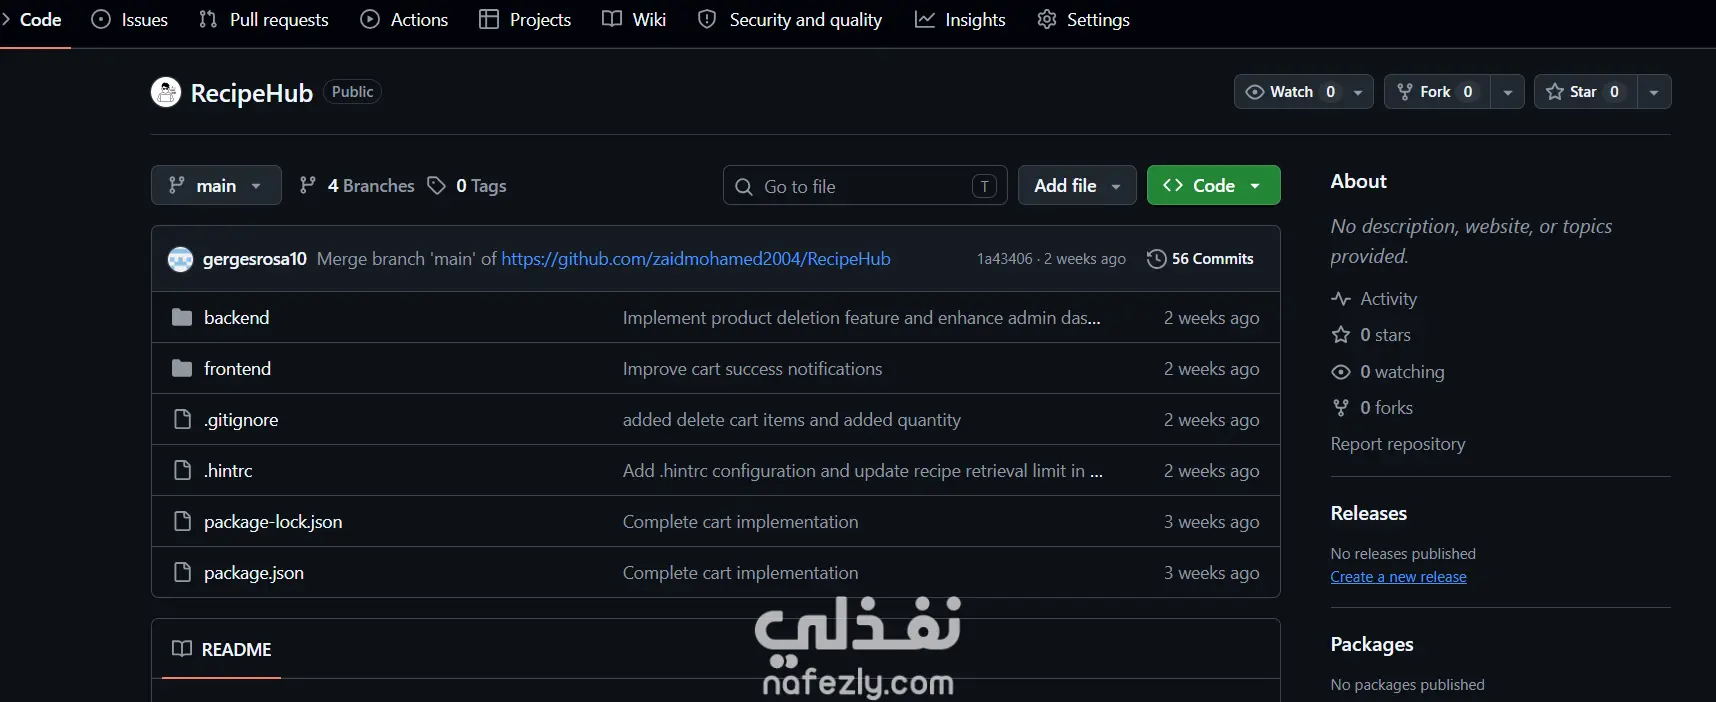Open the main branch dropdown
The height and width of the screenshot is (702, 1716).
[x=216, y=185]
